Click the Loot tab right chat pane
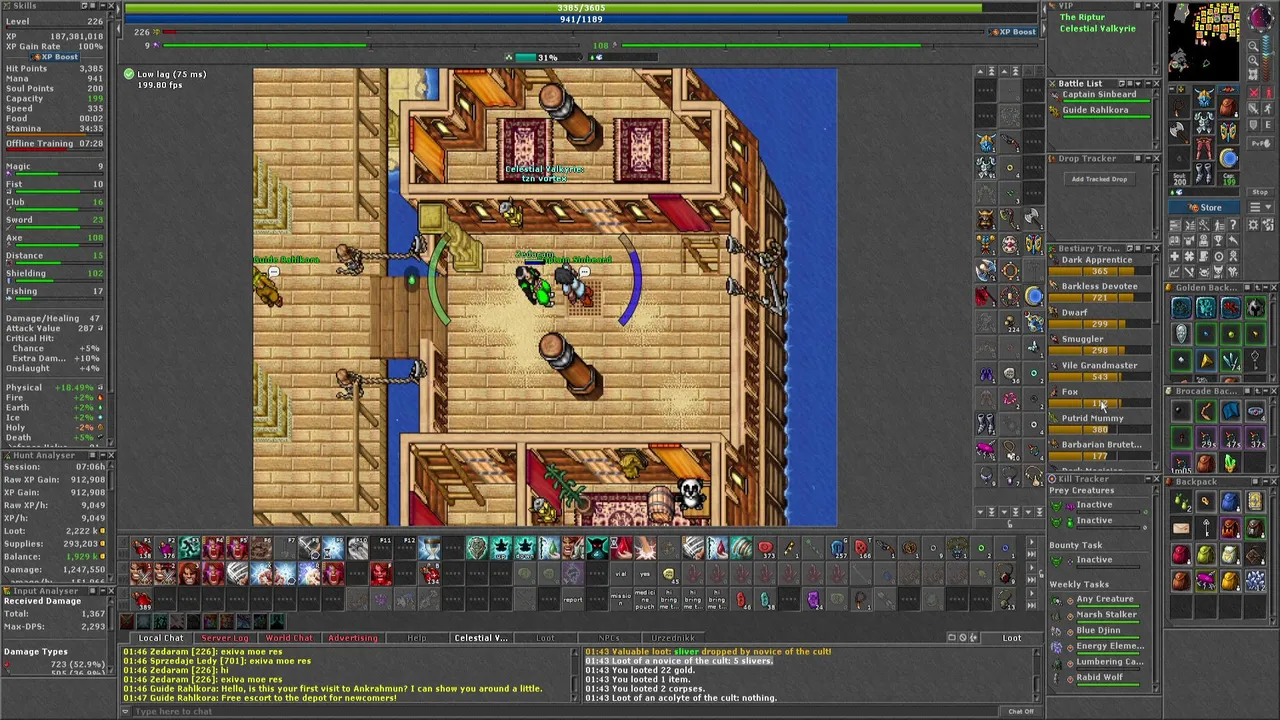 1012,638
